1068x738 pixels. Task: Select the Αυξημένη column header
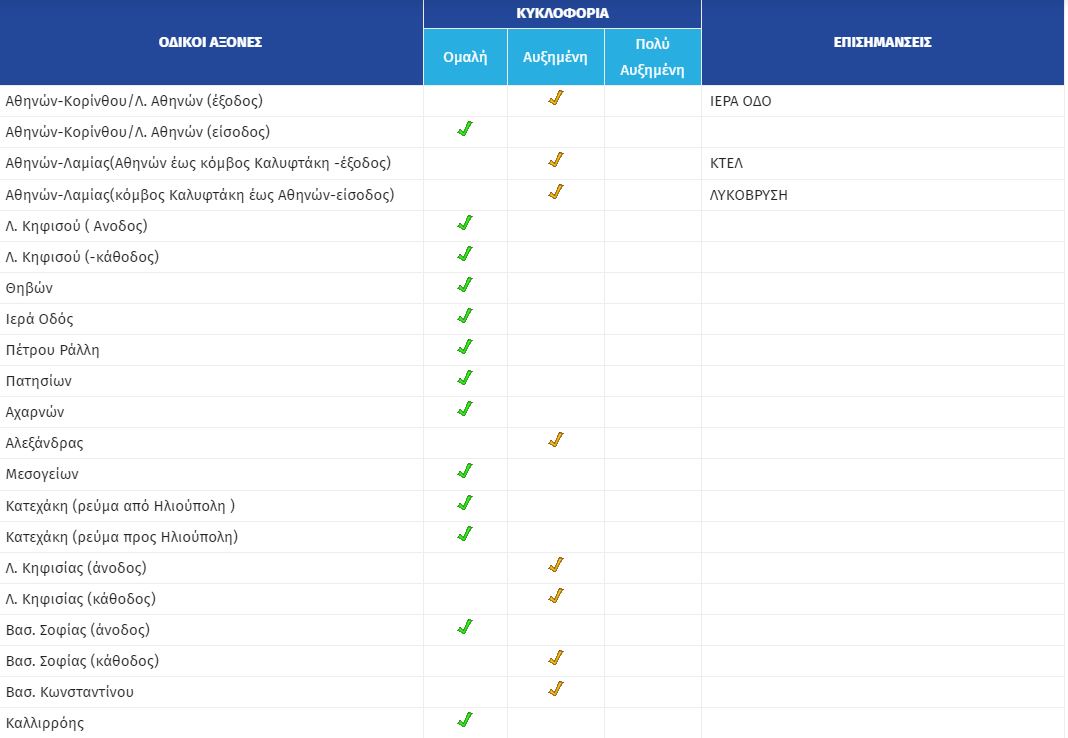point(555,57)
